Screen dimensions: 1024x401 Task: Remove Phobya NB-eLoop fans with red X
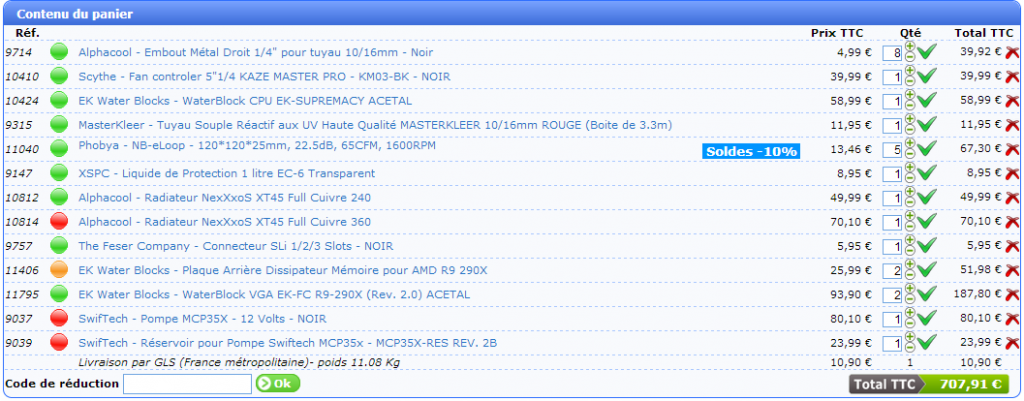tap(1012, 150)
